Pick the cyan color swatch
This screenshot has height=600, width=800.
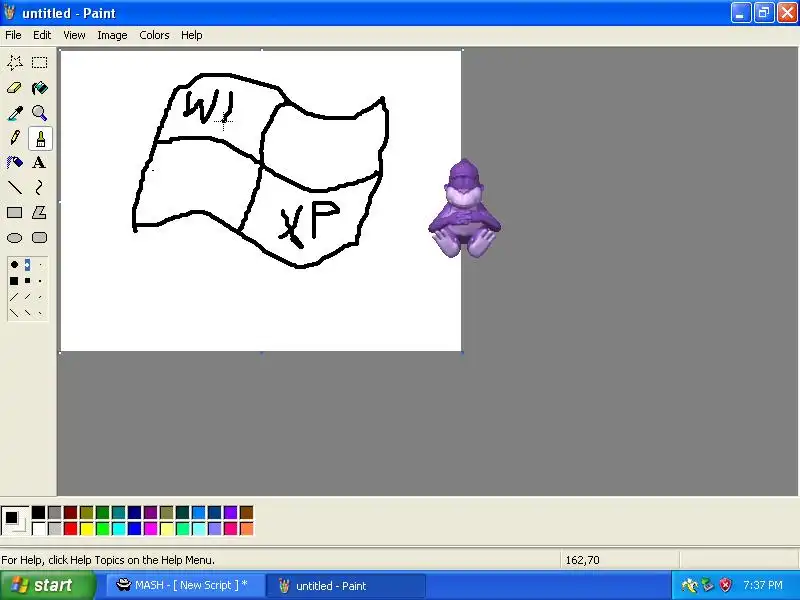pos(118,529)
